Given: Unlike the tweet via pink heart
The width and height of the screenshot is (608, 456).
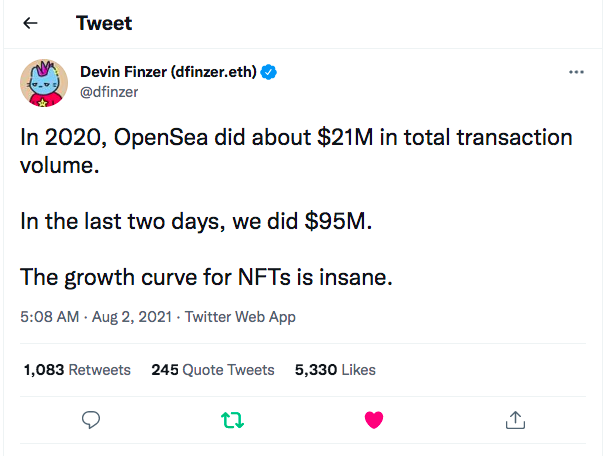Looking at the screenshot, I should click(x=374, y=420).
